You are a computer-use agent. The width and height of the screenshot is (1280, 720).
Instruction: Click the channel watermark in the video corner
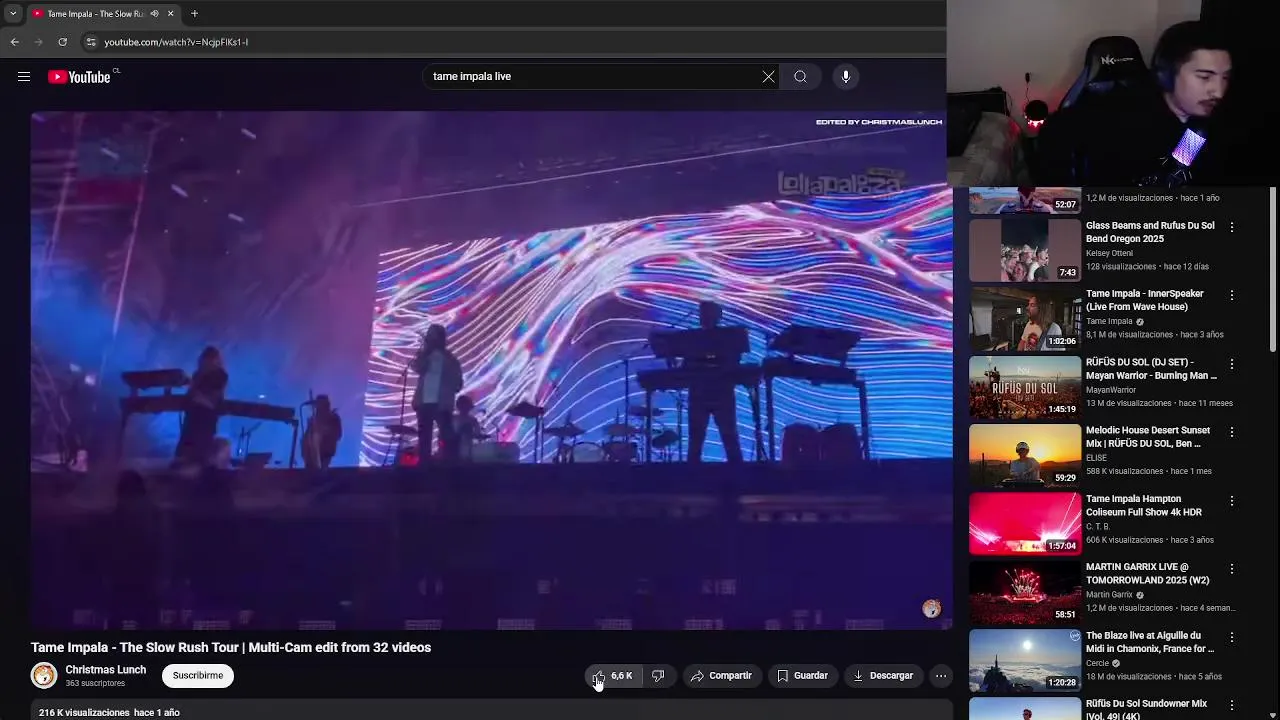click(931, 608)
